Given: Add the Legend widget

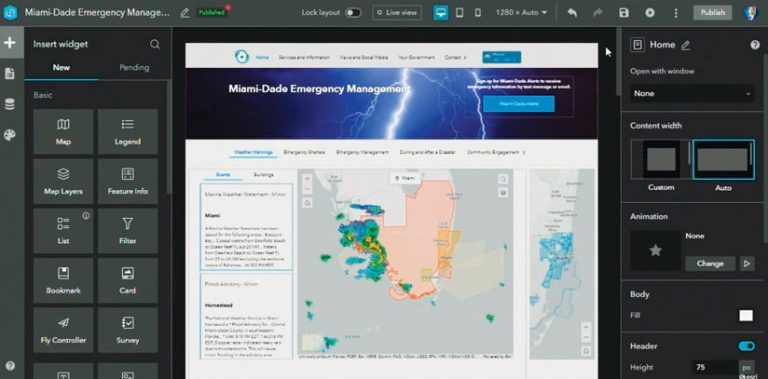Looking at the screenshot, I should coord(127,131).
